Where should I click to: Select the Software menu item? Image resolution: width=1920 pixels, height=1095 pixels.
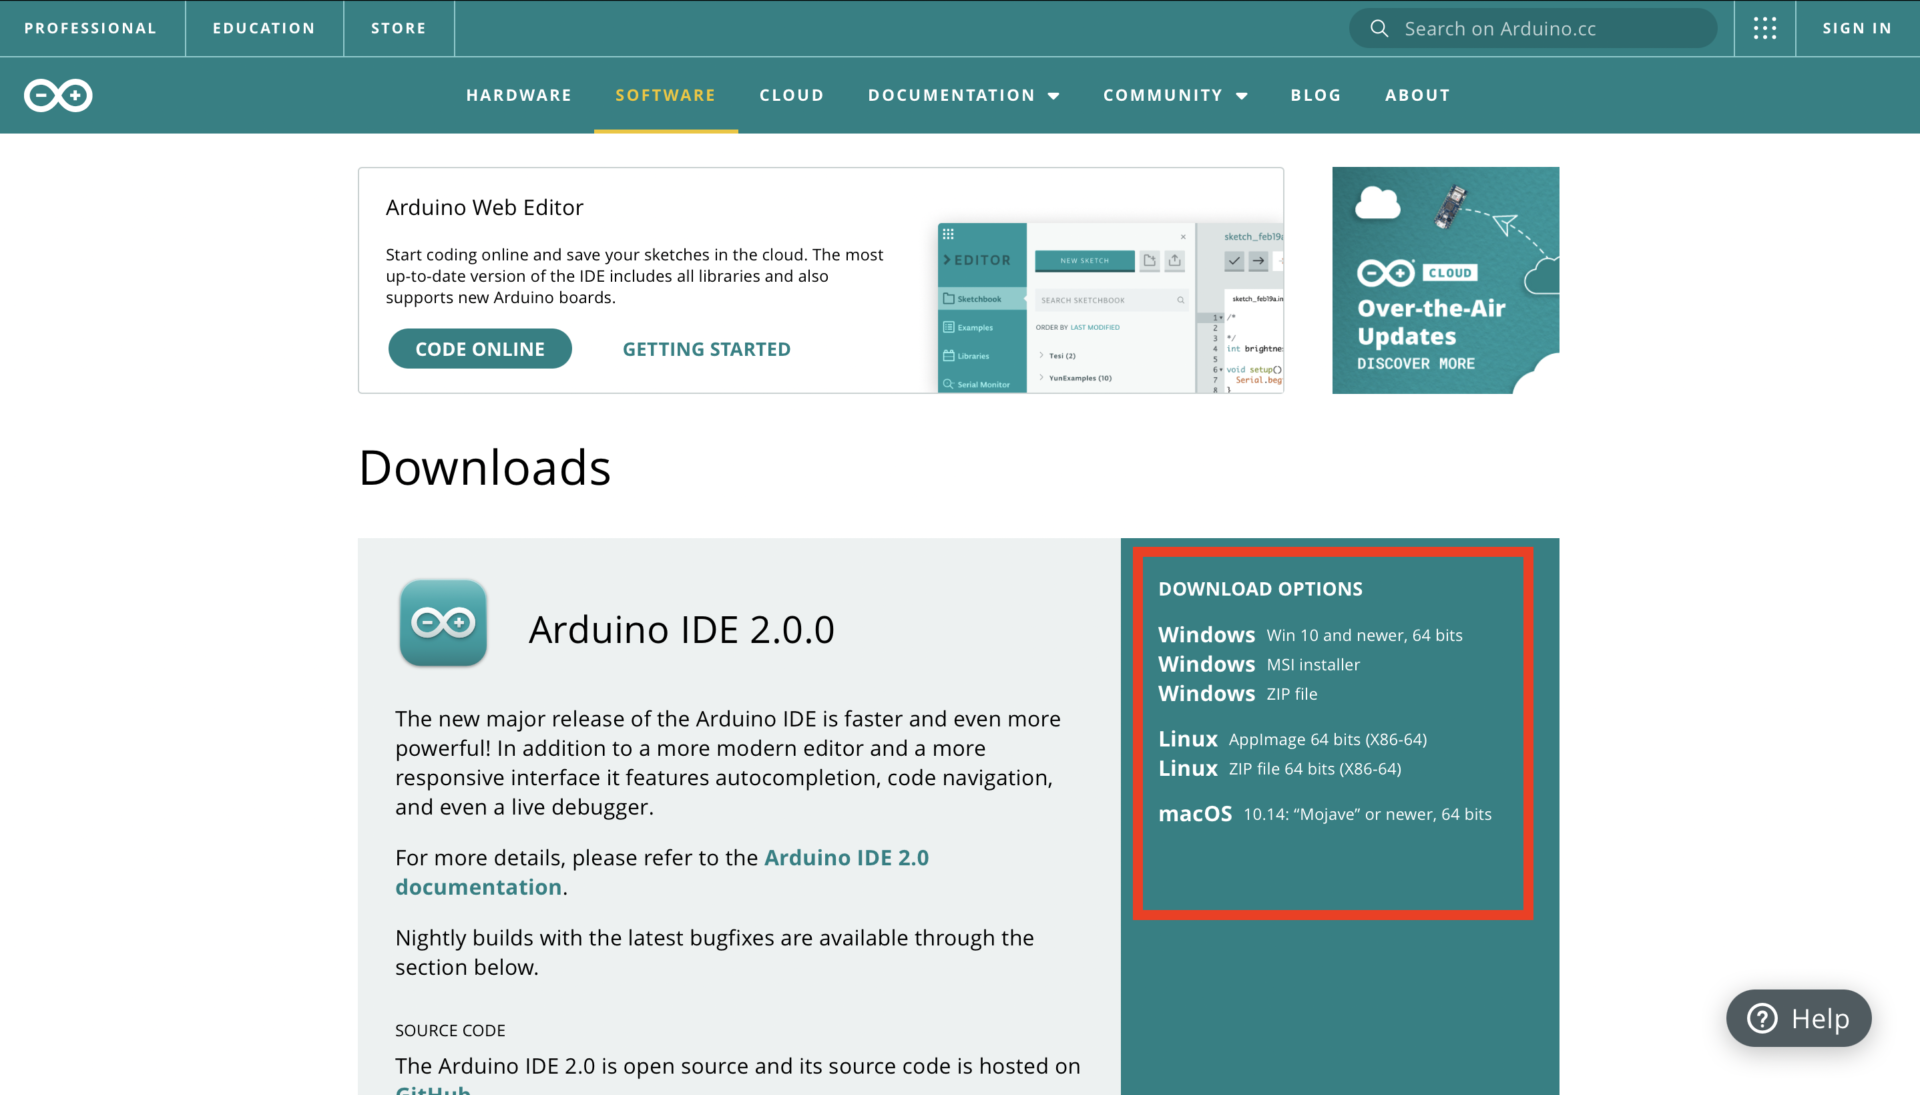click(666, 95)
